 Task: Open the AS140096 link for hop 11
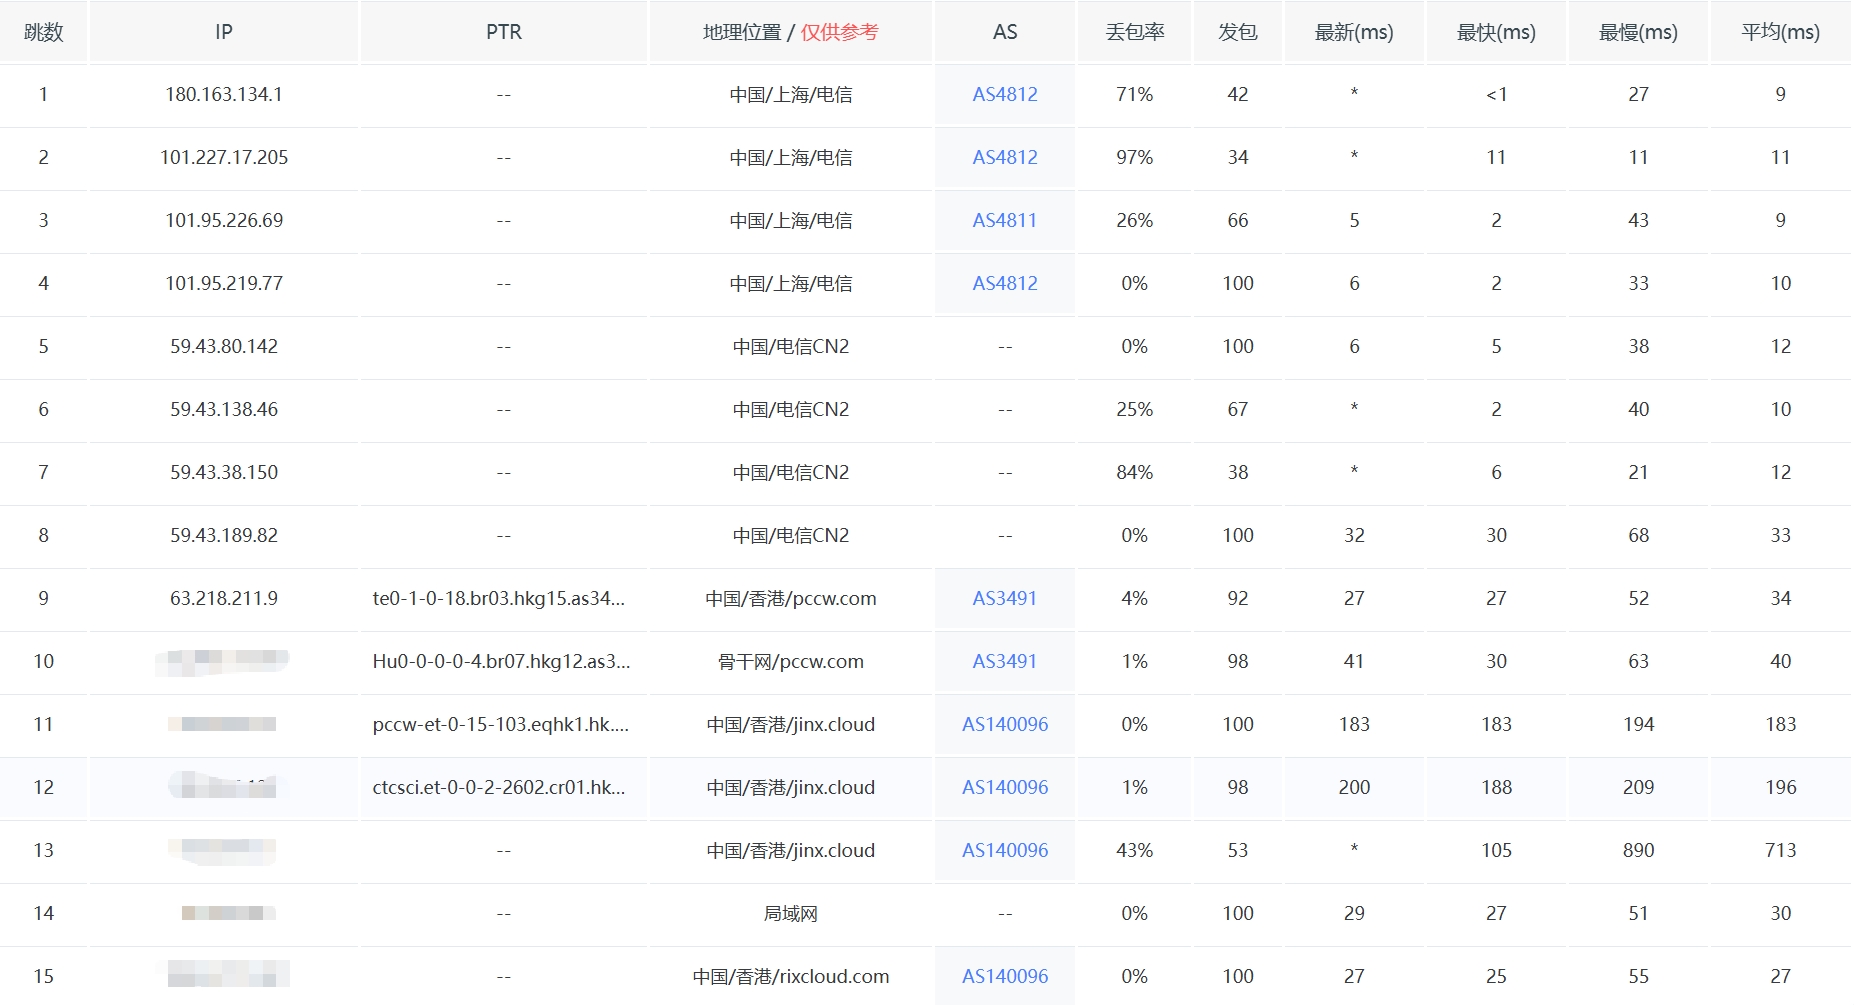[x=1003, y=724]
